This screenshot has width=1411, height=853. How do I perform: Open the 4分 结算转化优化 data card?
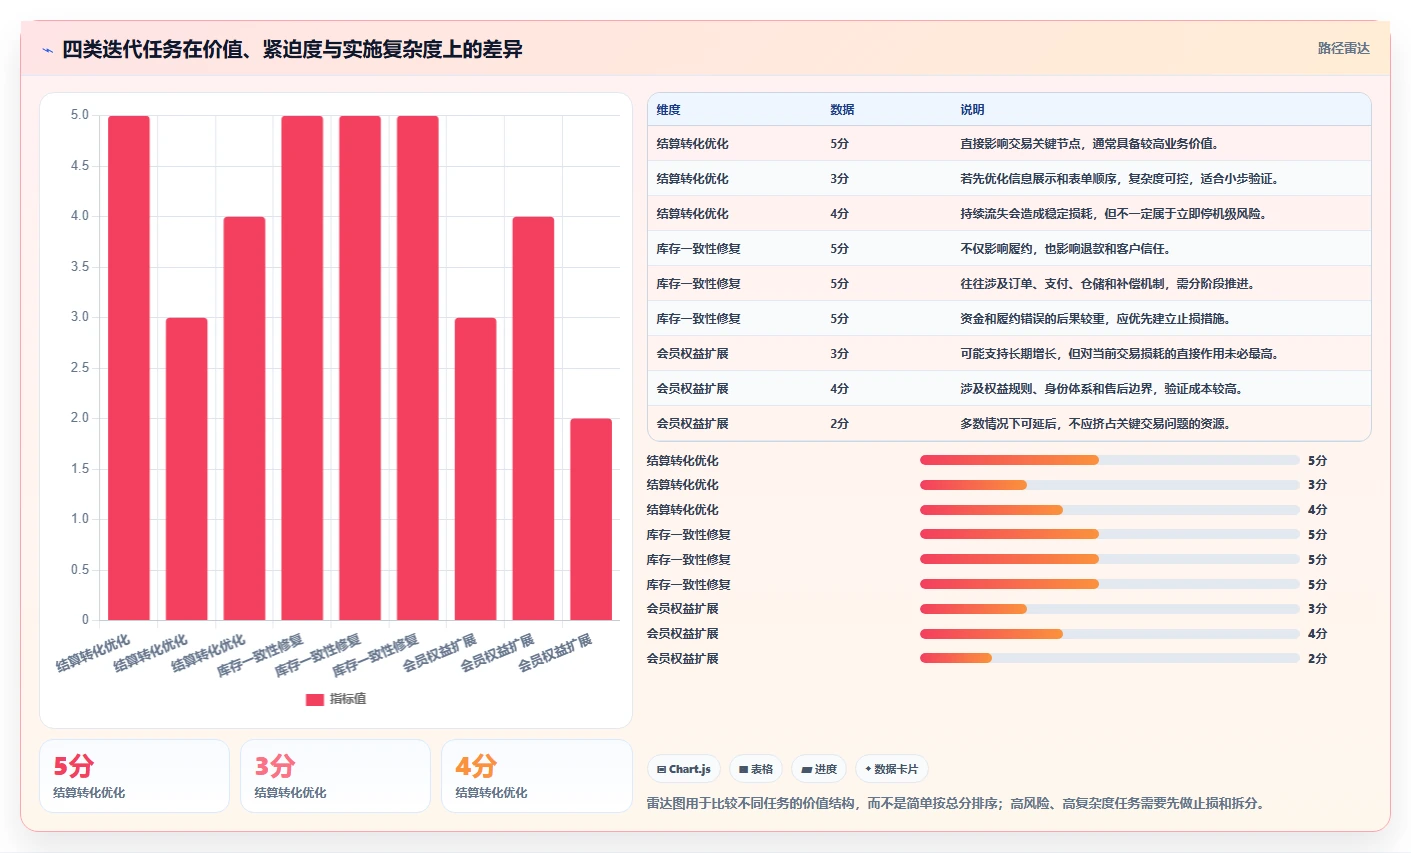tap(537, 776)
